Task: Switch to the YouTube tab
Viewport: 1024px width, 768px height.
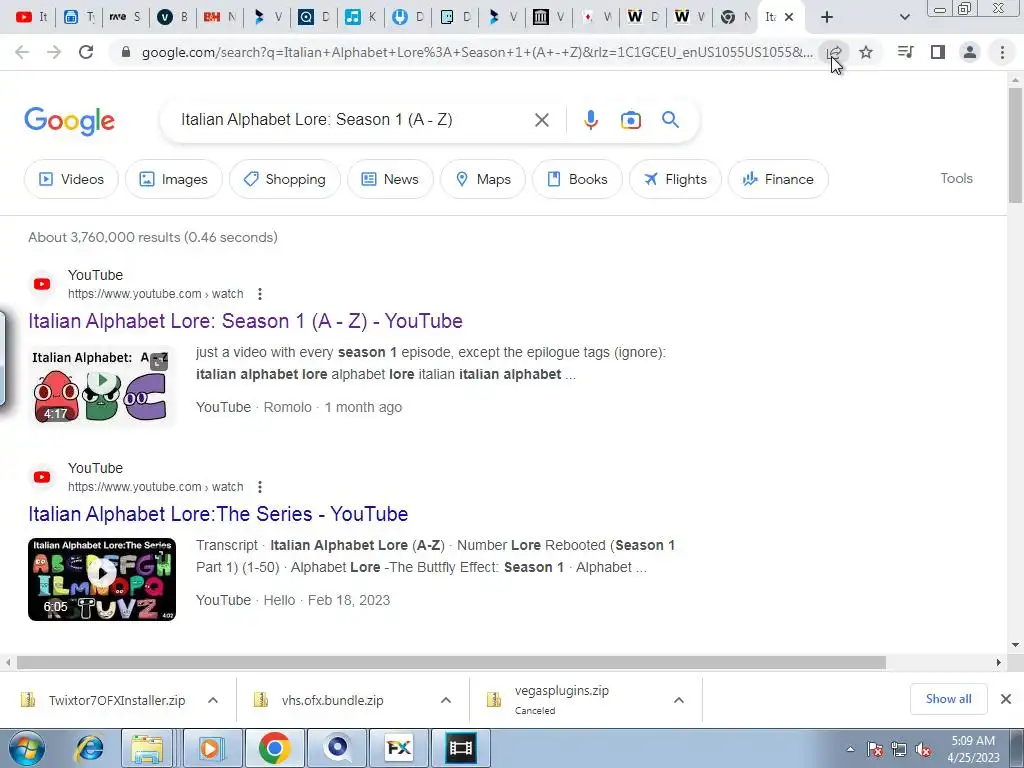Action: 31,17
